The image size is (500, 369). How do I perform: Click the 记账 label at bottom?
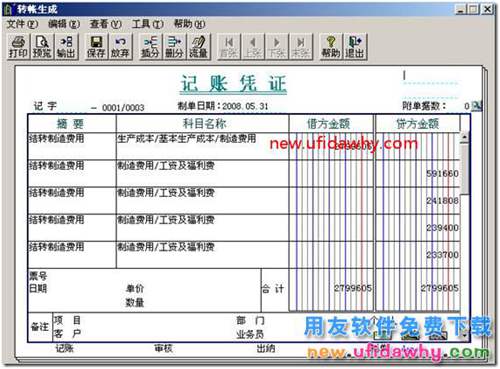64,349
